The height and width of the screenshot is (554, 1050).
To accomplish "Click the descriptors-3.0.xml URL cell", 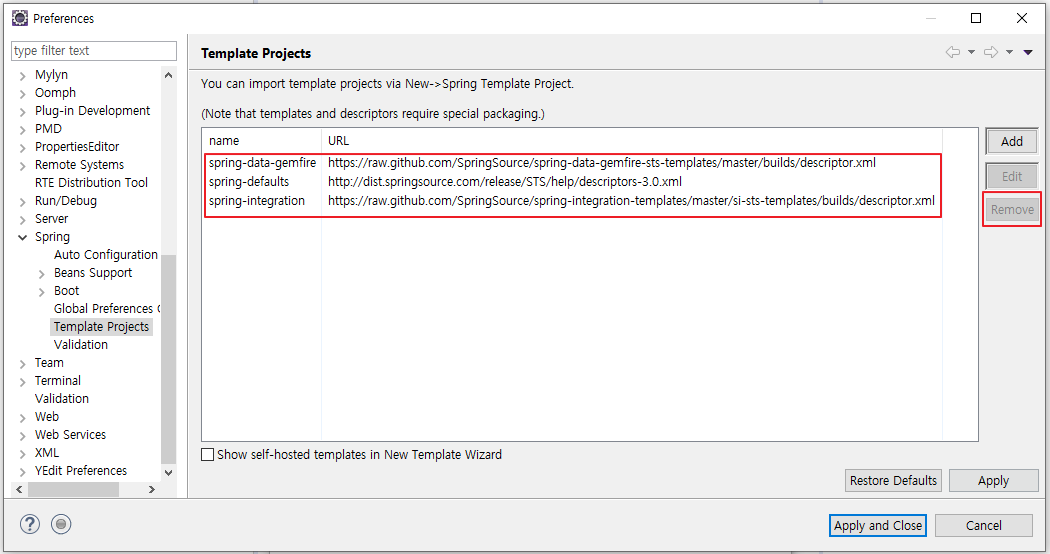I will [x=504, y=182].
